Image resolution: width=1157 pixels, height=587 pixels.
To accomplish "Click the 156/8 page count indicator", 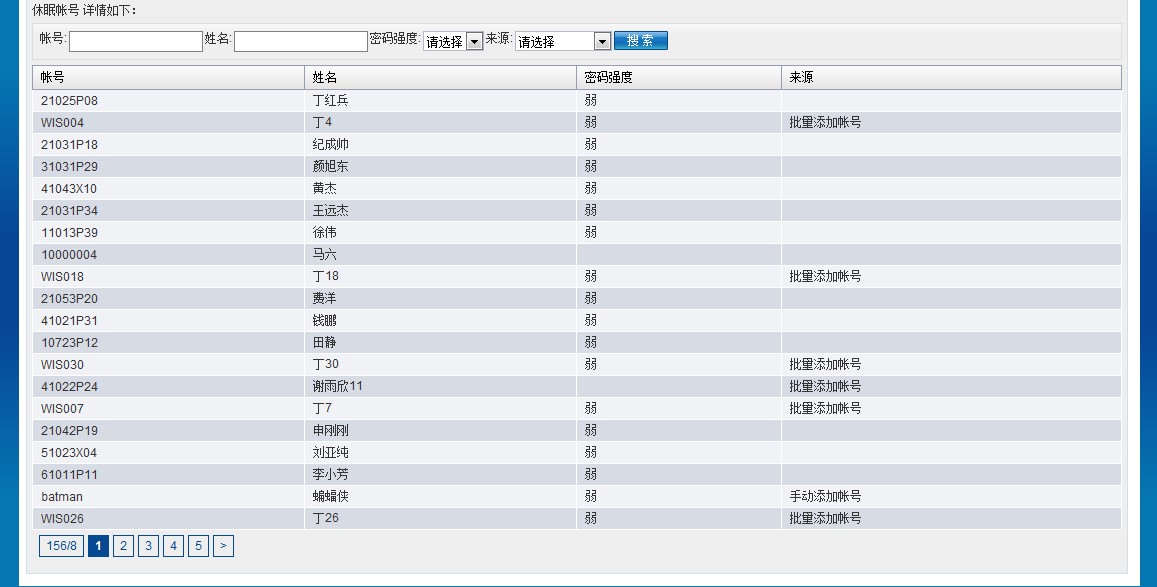I will (x=61, y=546).
